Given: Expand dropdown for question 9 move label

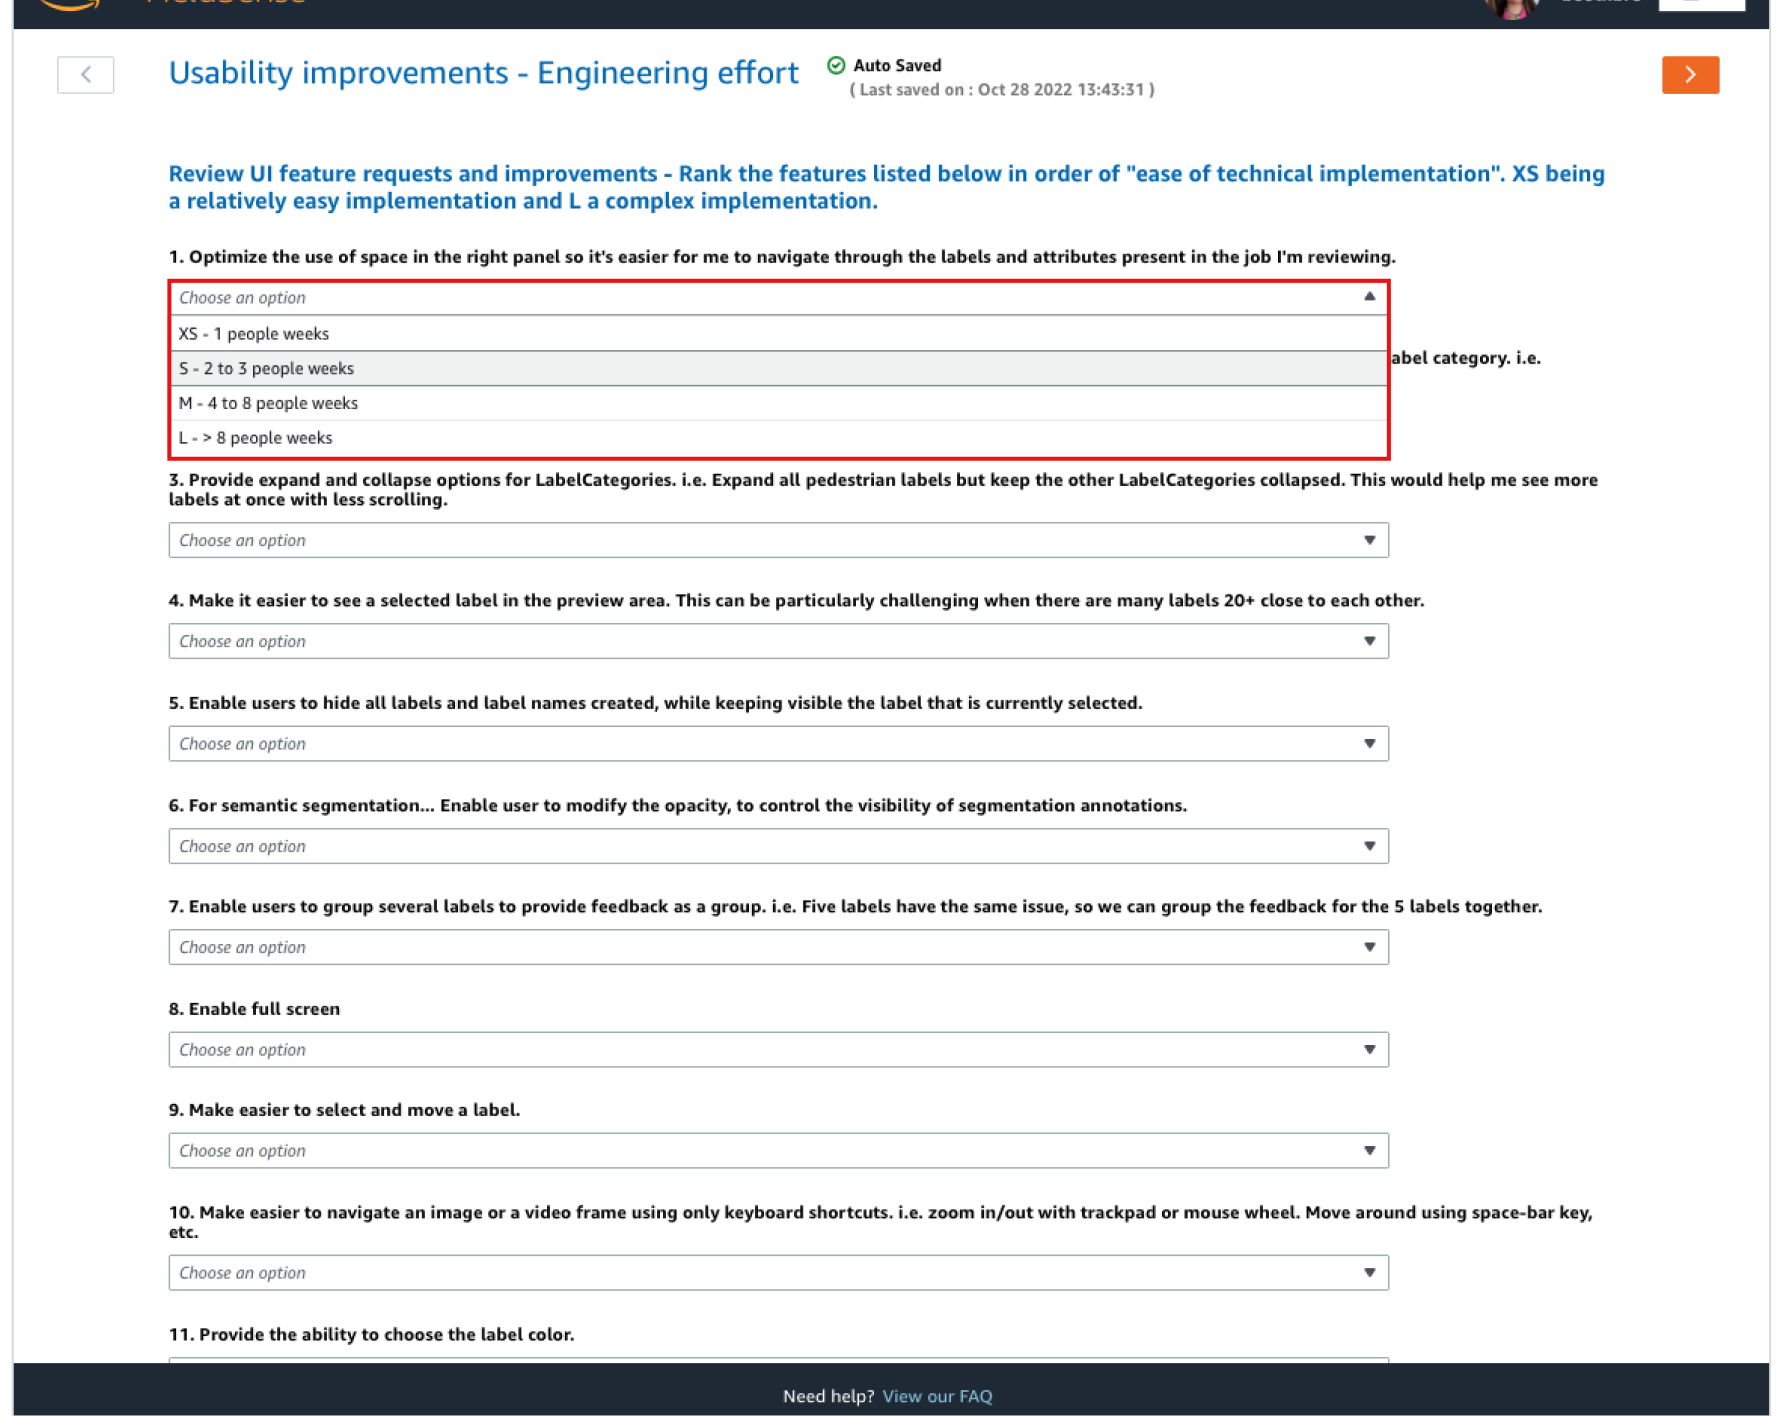Looking at the screenshot, I should point(778,1151).
